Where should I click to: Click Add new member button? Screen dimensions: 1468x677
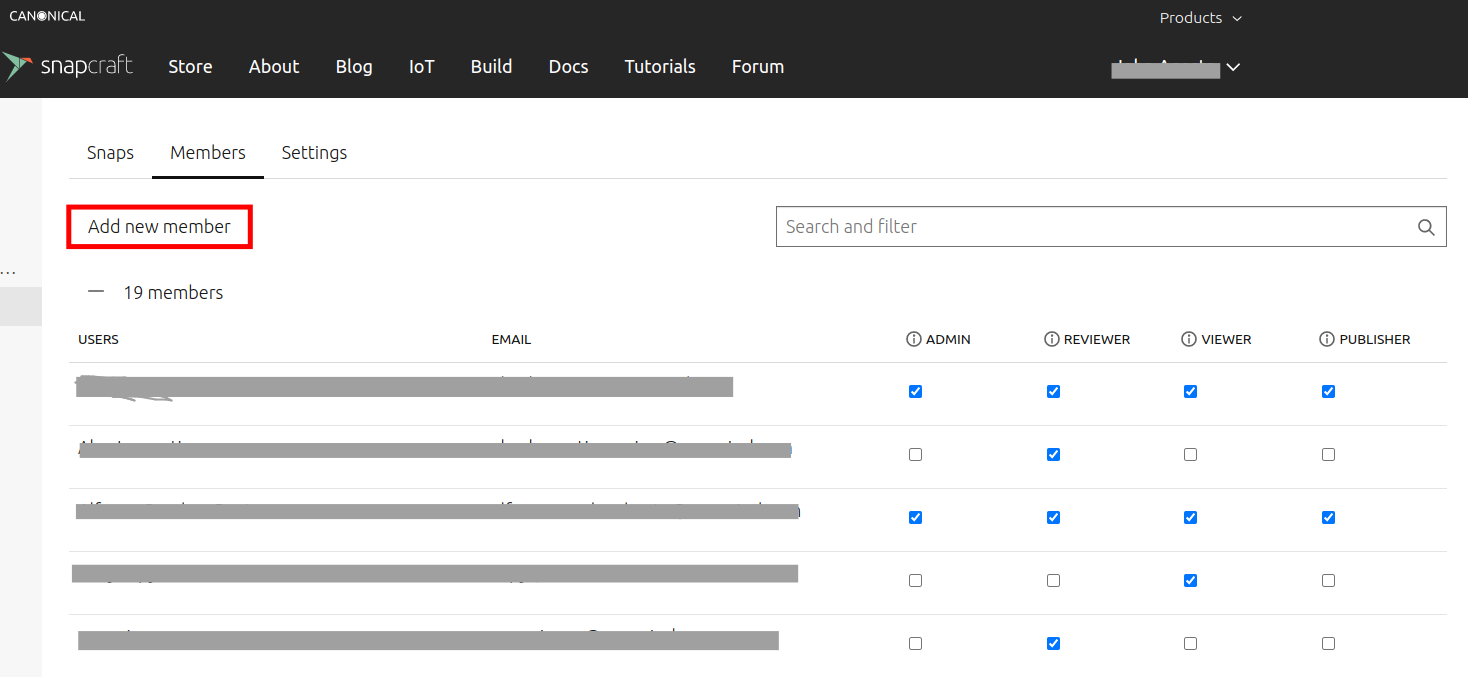(x=159, y=227)
